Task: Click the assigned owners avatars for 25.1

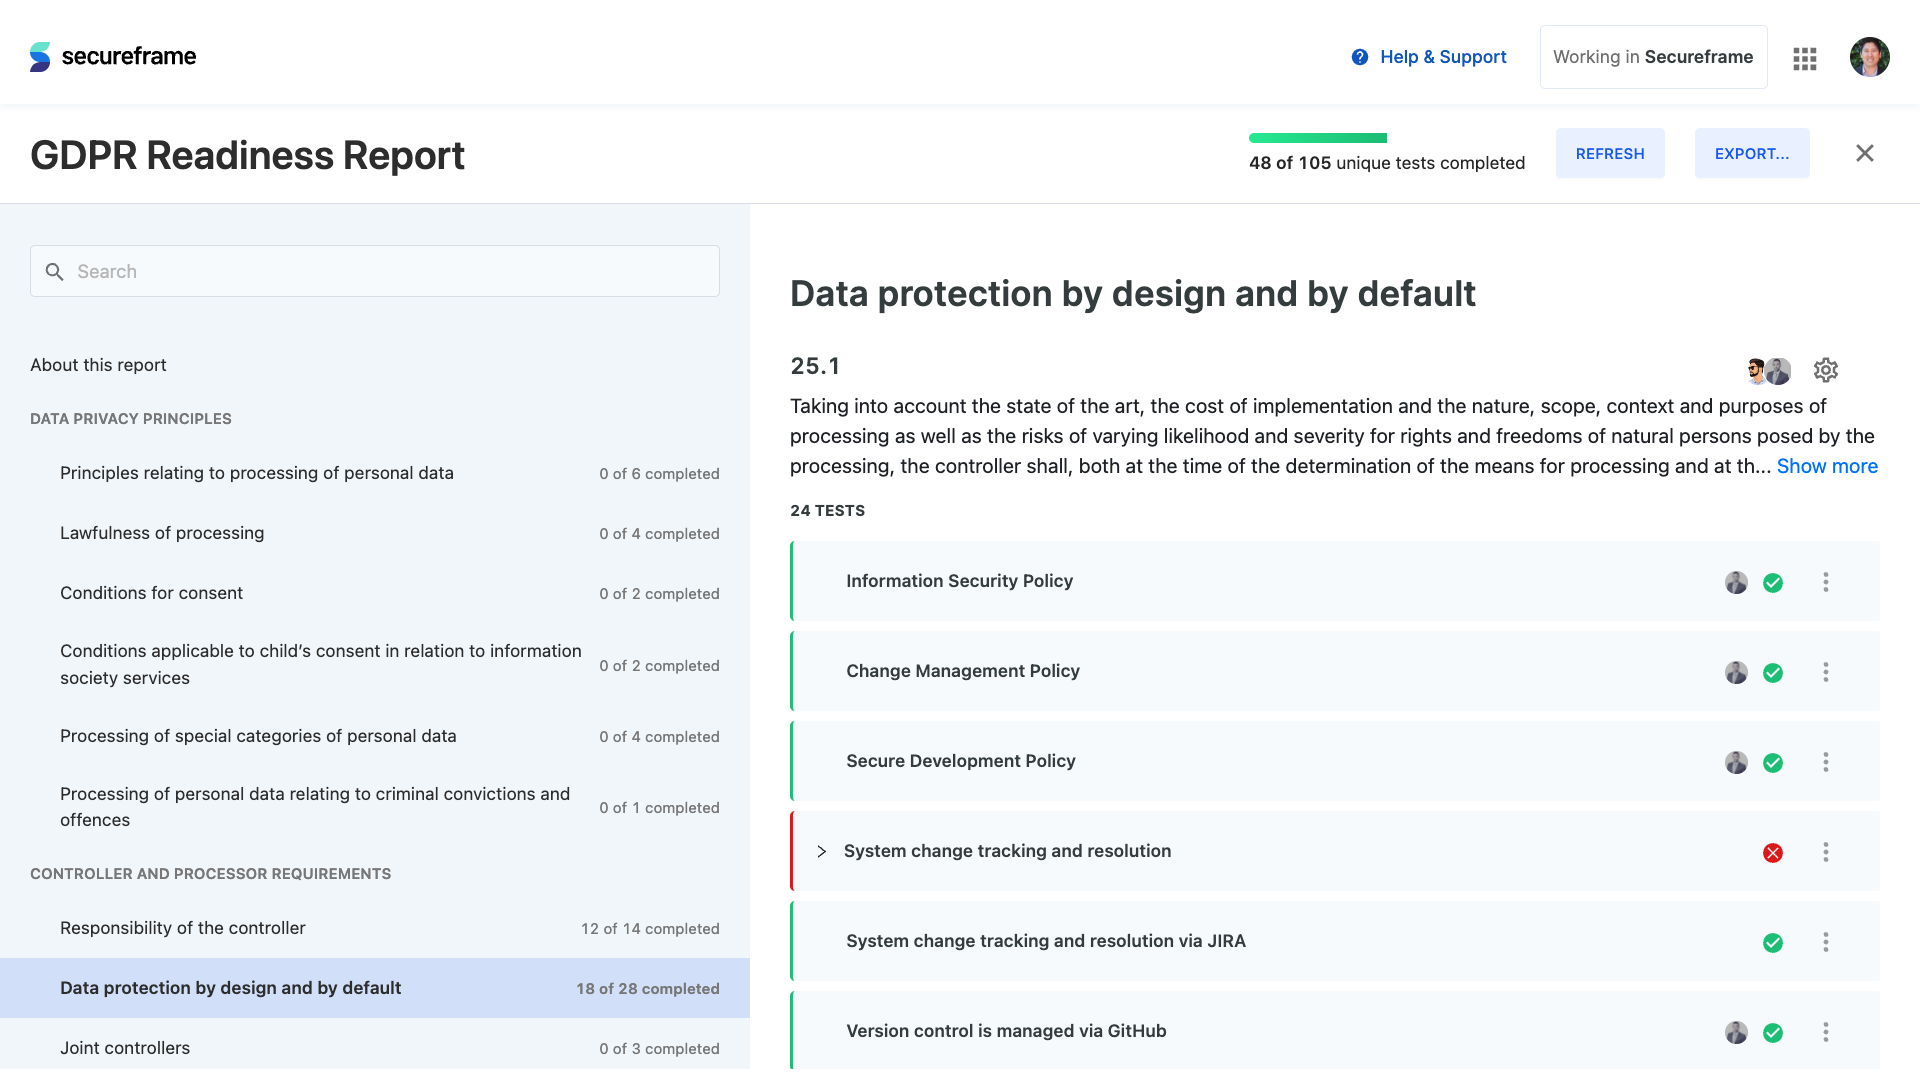Action: pos(1767,371)
